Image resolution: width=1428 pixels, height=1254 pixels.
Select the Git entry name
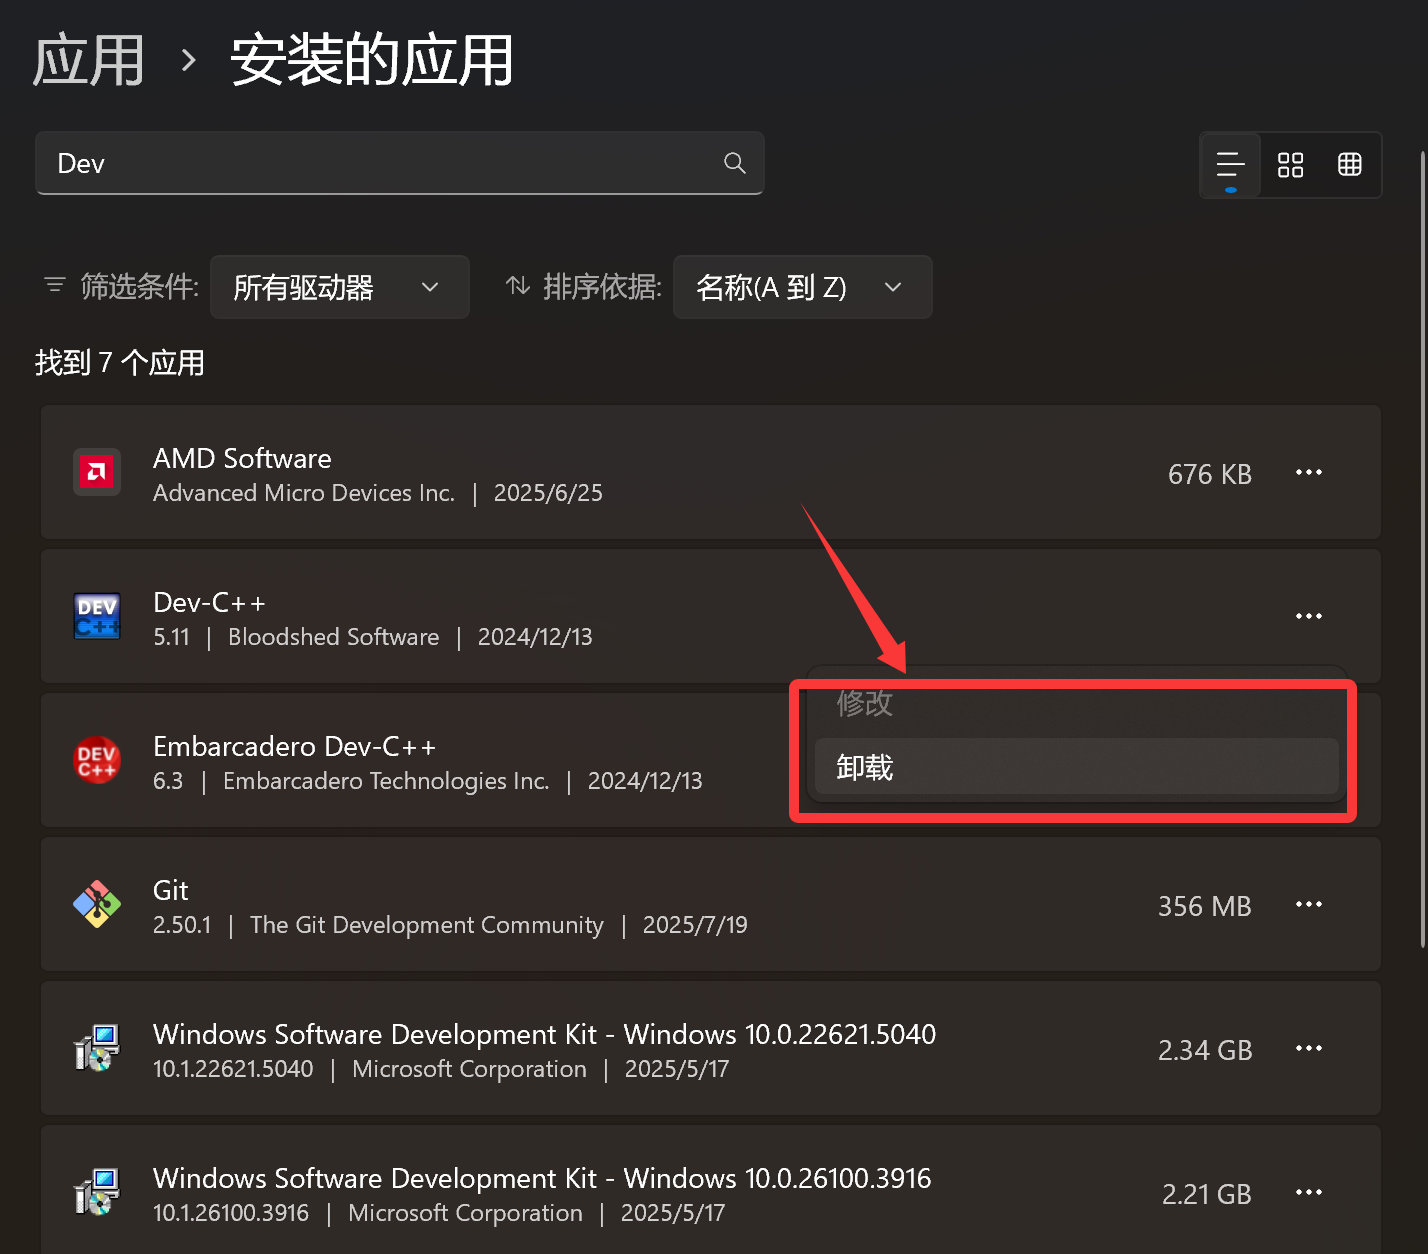pyautogui.click(x=171, y=890)
